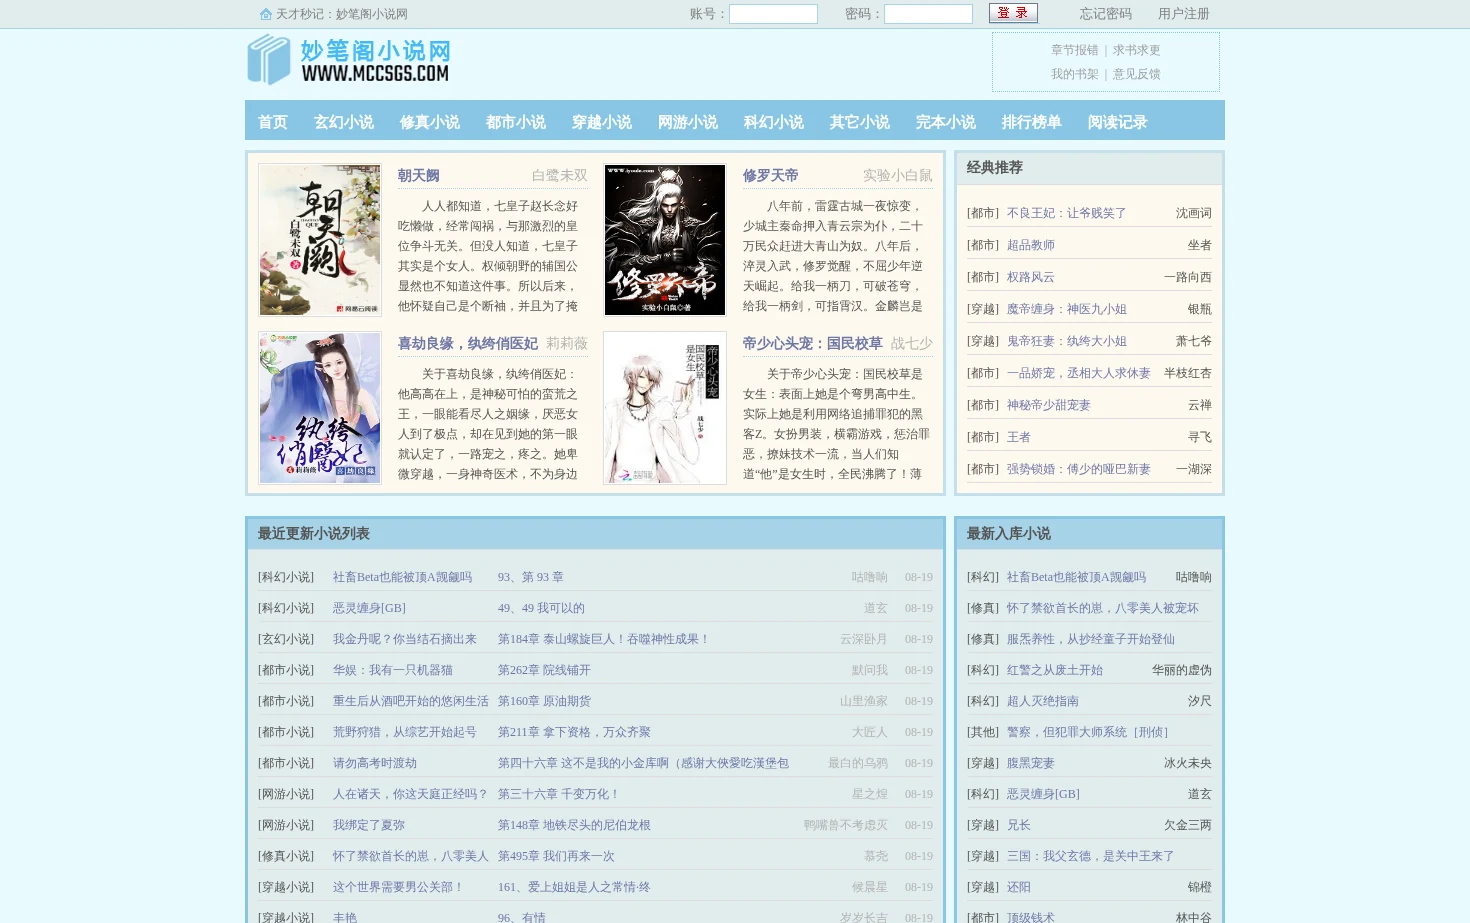This screenshot has width=1470, height=923.
Task: Click author 云深卧月 in updates list
Action: click(x=864, y=639)
